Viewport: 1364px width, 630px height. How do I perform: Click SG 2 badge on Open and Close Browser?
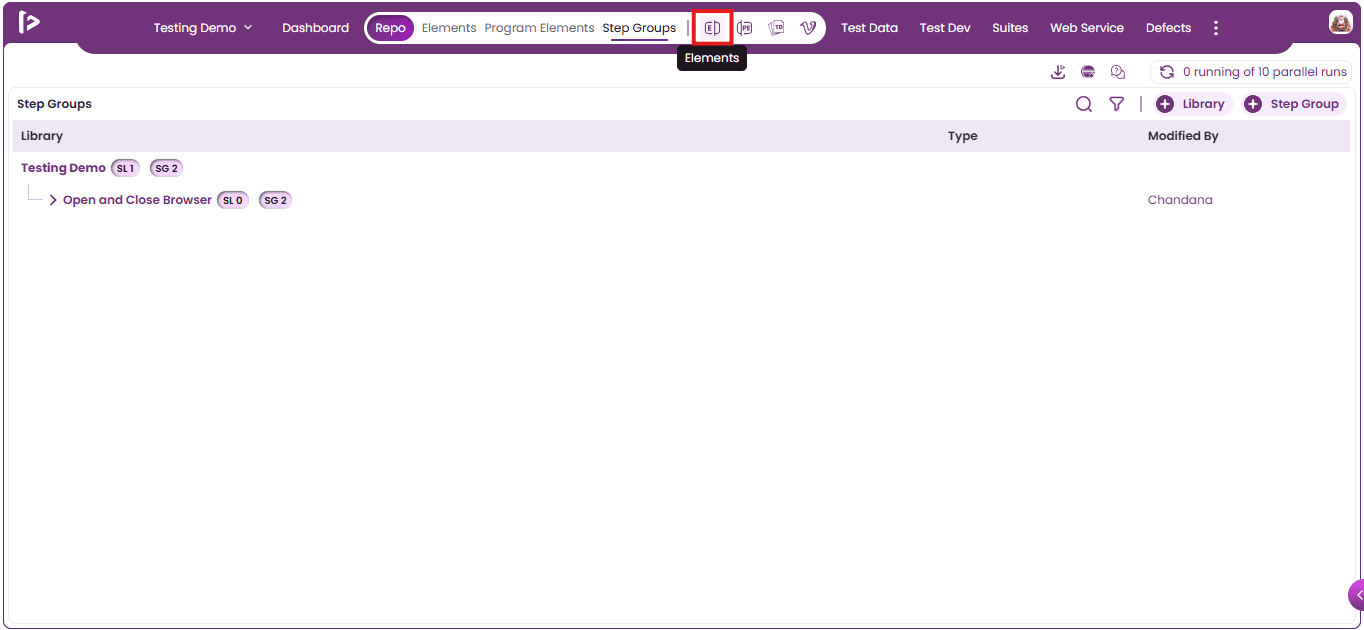tap(275, 200)
